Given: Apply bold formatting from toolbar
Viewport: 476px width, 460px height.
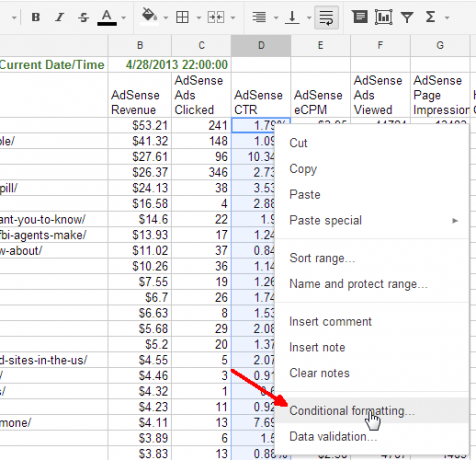Looking at the screenshot, I should tap(36, 17).
